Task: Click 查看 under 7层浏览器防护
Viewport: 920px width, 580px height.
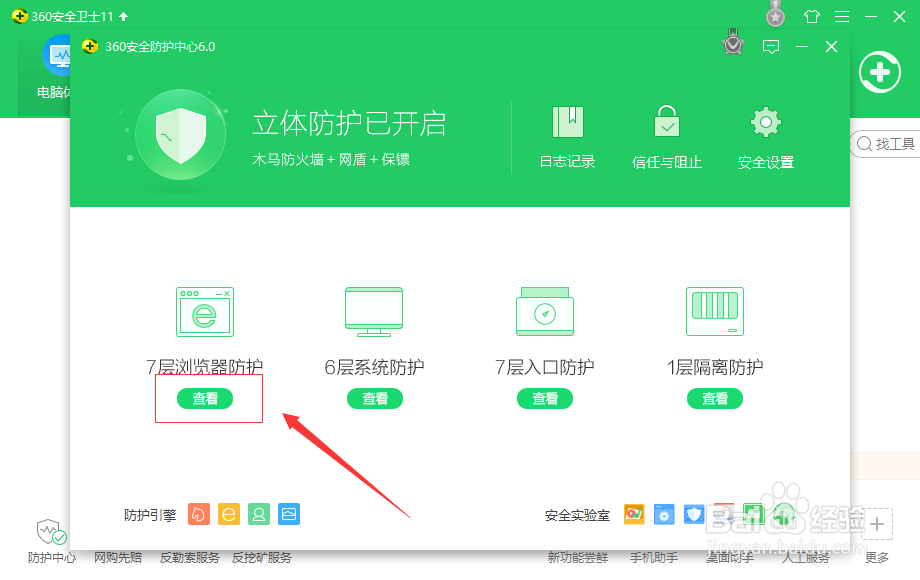Action: coord(205,398)
